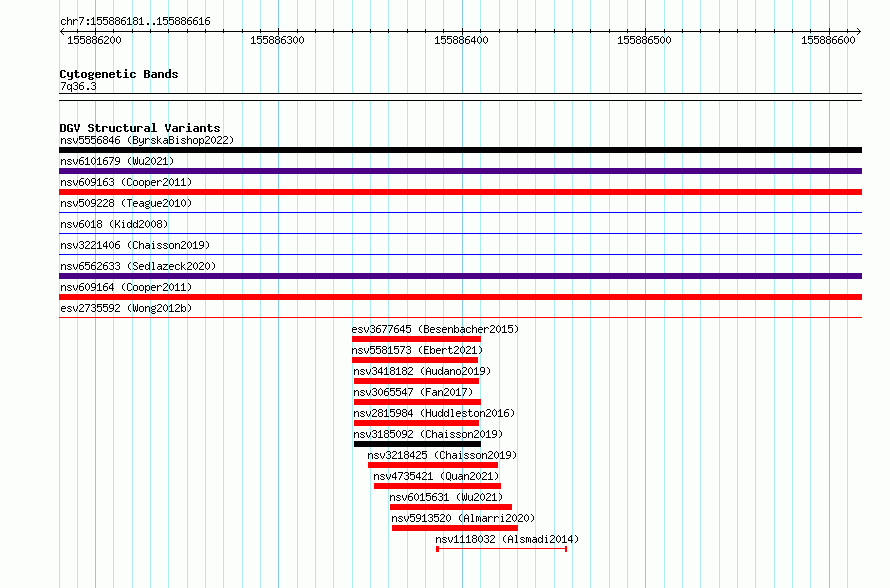The height and width of the screenshot is (588, 890).
Task: Click the red bar under nsv4735421
Action: click(x=437, y=486)
